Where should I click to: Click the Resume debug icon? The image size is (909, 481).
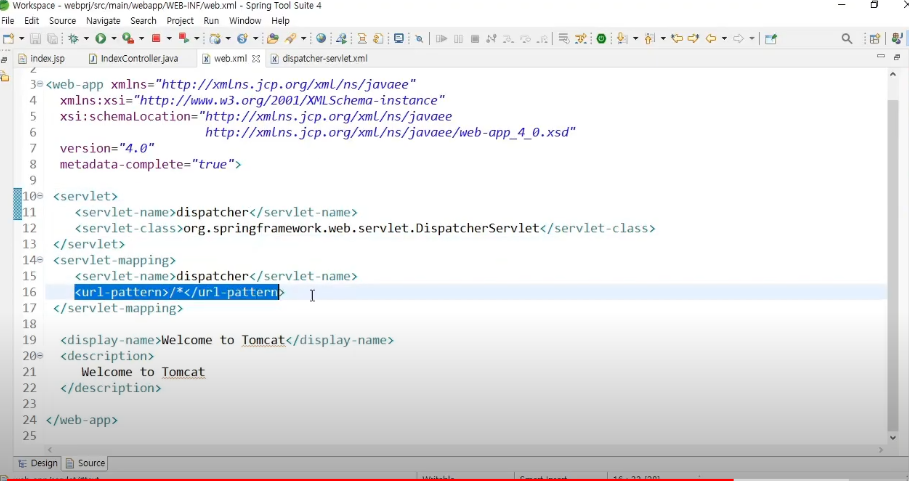tap(441, 39)
